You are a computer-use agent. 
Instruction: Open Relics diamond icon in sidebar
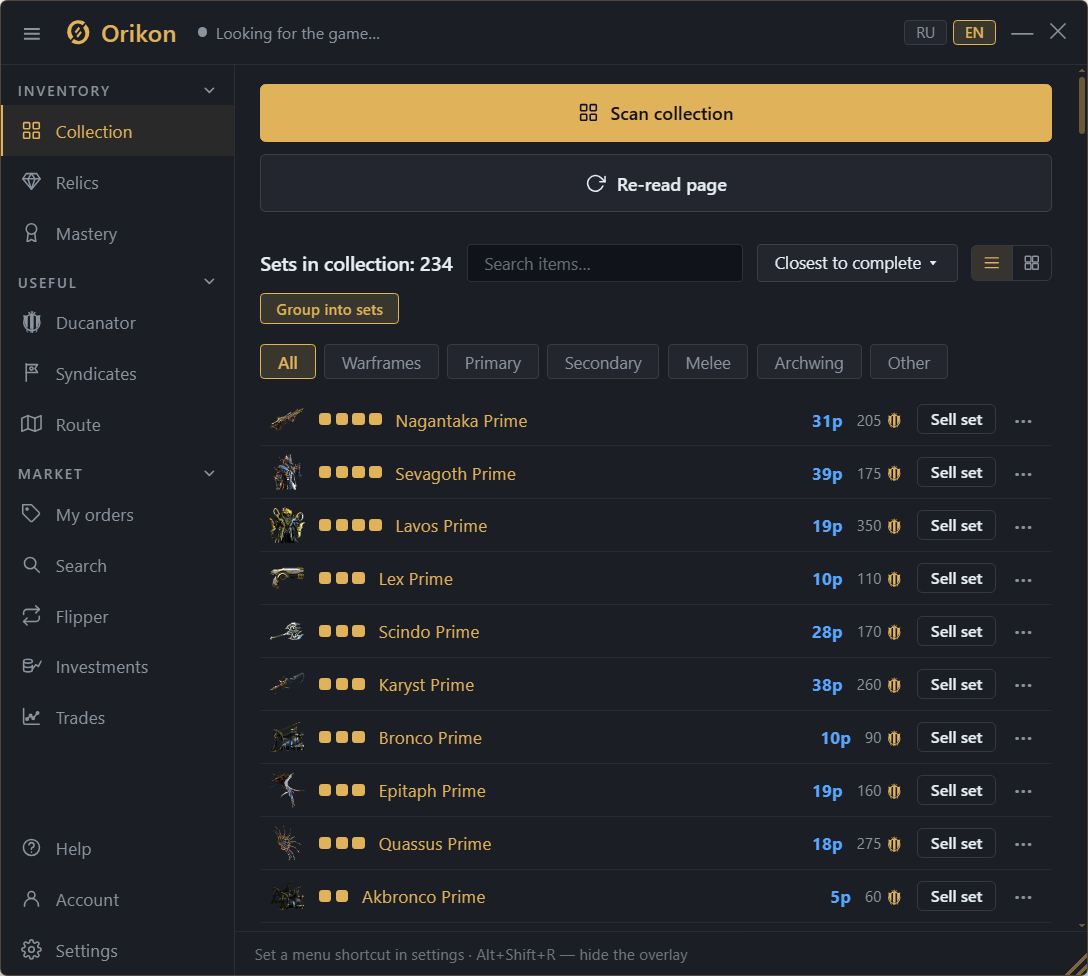point(31,182)
